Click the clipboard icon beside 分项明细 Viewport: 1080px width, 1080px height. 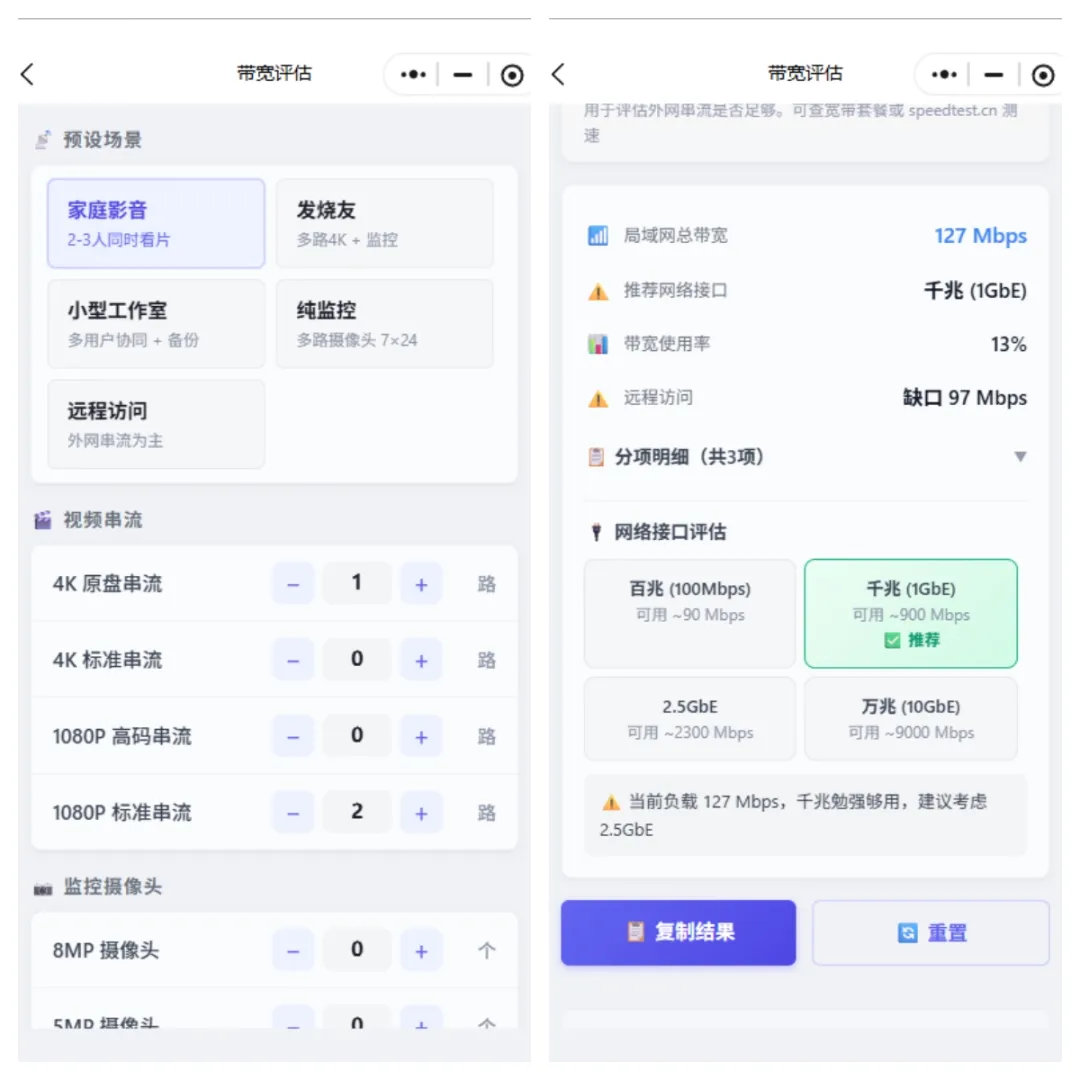[x=596, y=457]
